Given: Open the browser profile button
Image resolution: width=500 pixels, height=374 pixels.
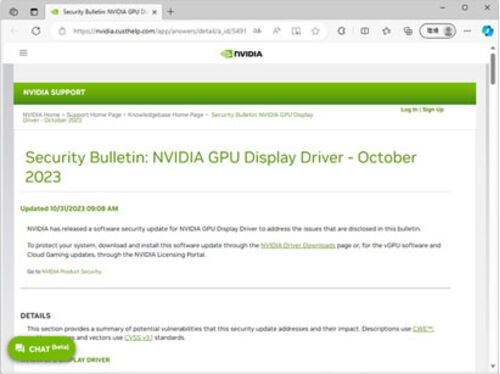Looking at the screenshot, I should [437, 31].
